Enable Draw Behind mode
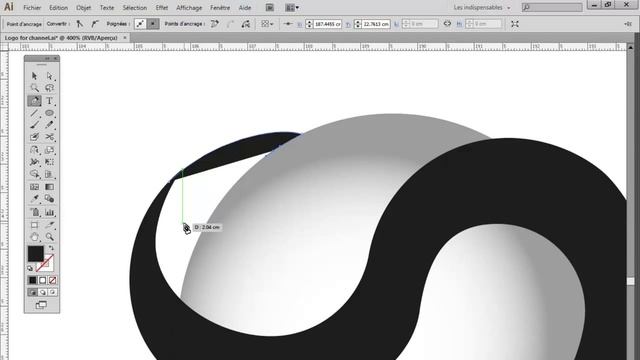This screenshot has width=640, height=360. click(x=42, y=293)
